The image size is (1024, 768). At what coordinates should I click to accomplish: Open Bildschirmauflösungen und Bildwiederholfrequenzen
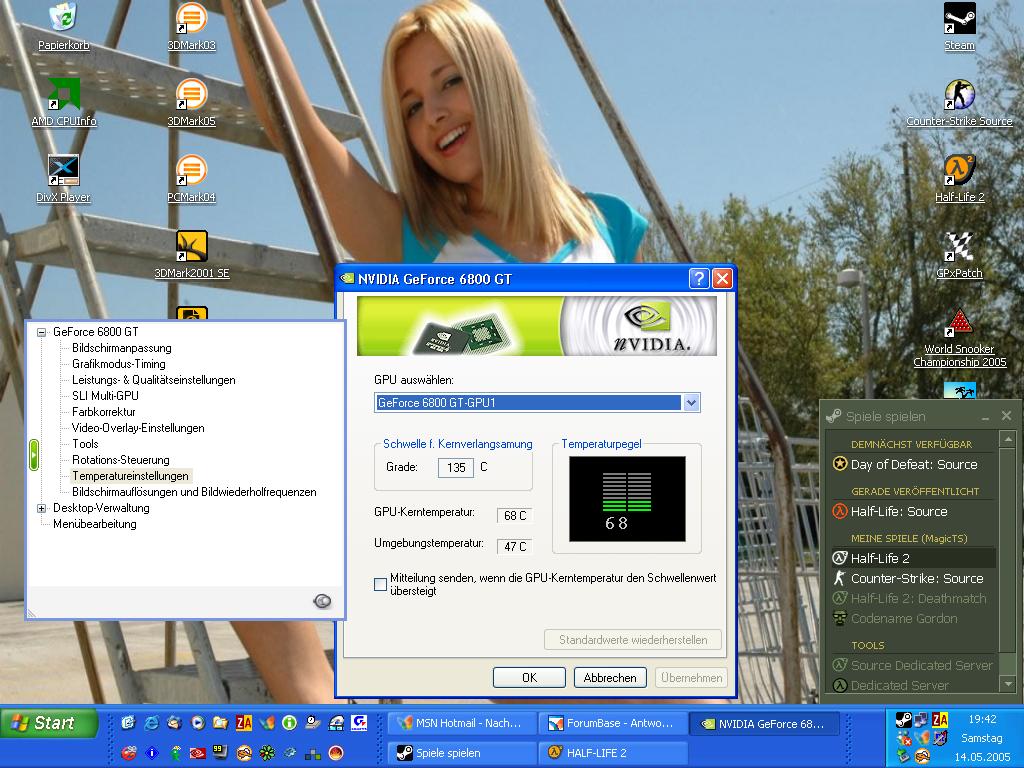tap(194, 492)
